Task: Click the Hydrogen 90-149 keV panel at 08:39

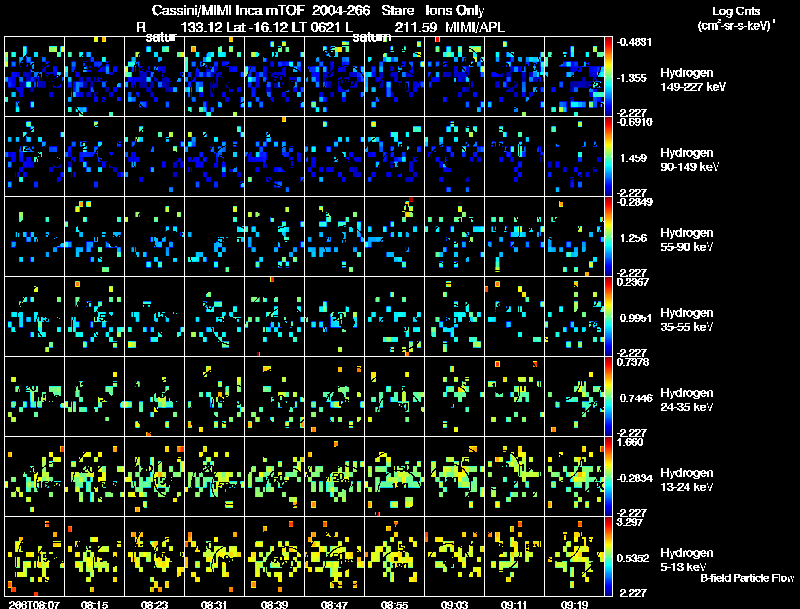Action: (x=274, y=157)
